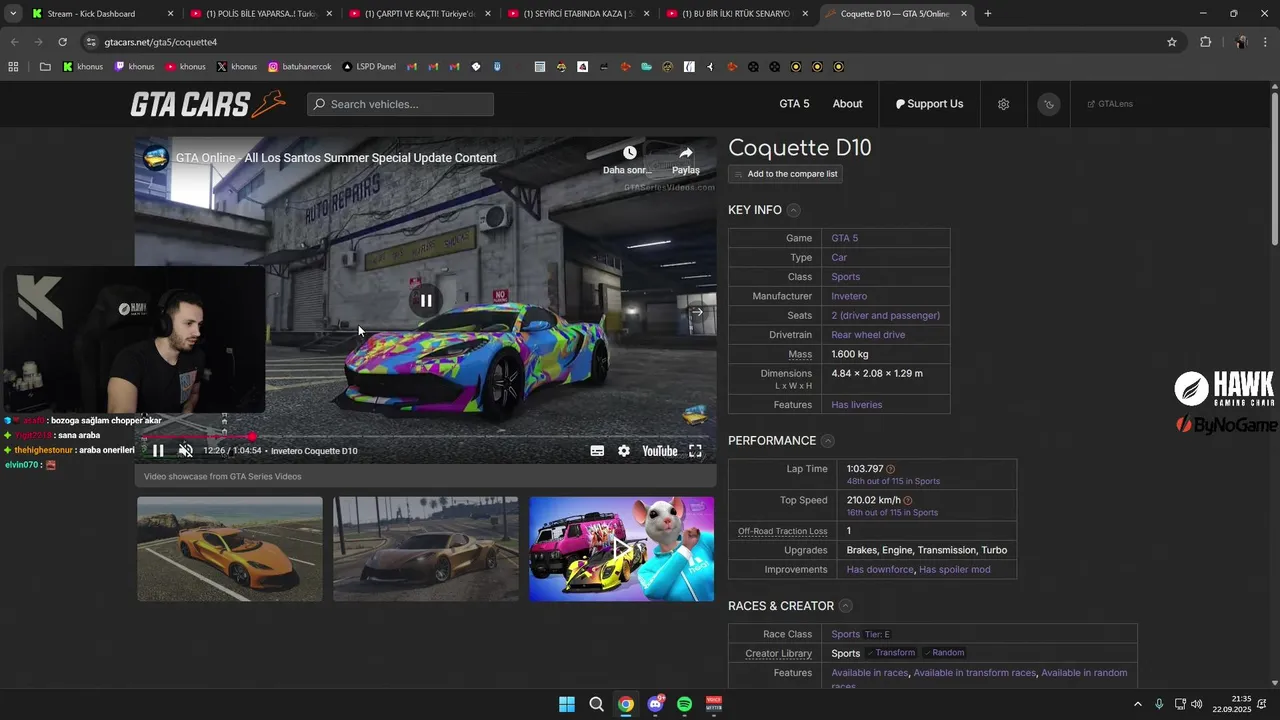This screenshot has height=720, width=1280.
Task: Open Instagram batuhanercok bookmark
Action: coord(299,67)
